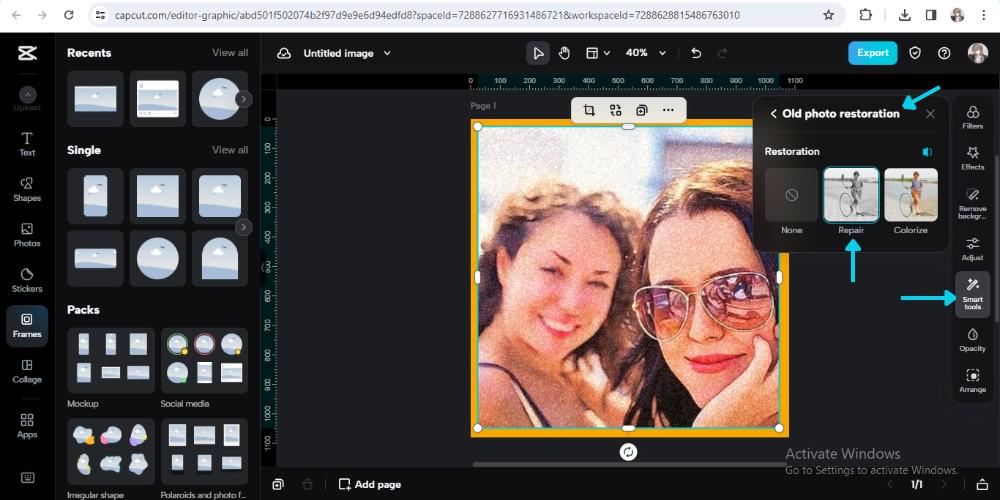Open the help question mark icon

click(944, 54)
